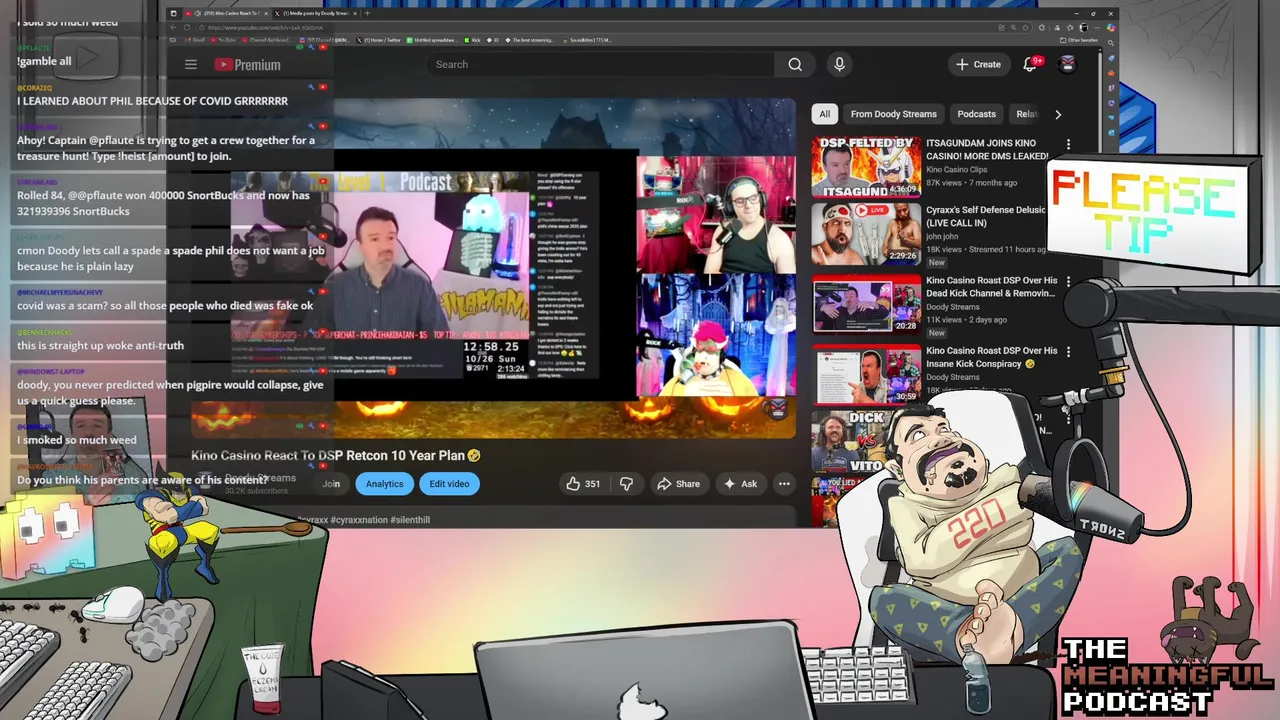Start voice search with microphone icon
The width and height of the screenshot is (1280, 720).
click(x=839, y=64)
